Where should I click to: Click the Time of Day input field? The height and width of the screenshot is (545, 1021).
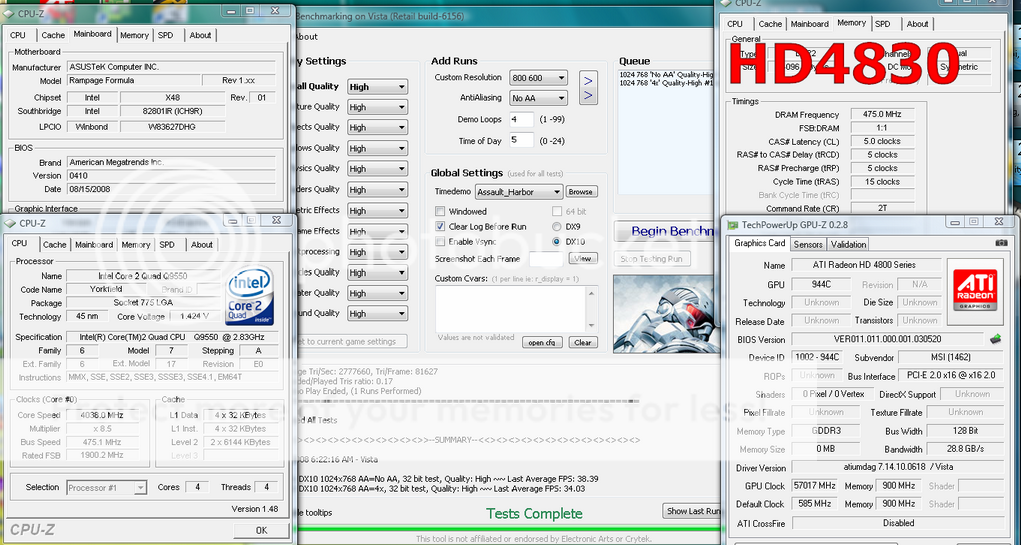521,140
